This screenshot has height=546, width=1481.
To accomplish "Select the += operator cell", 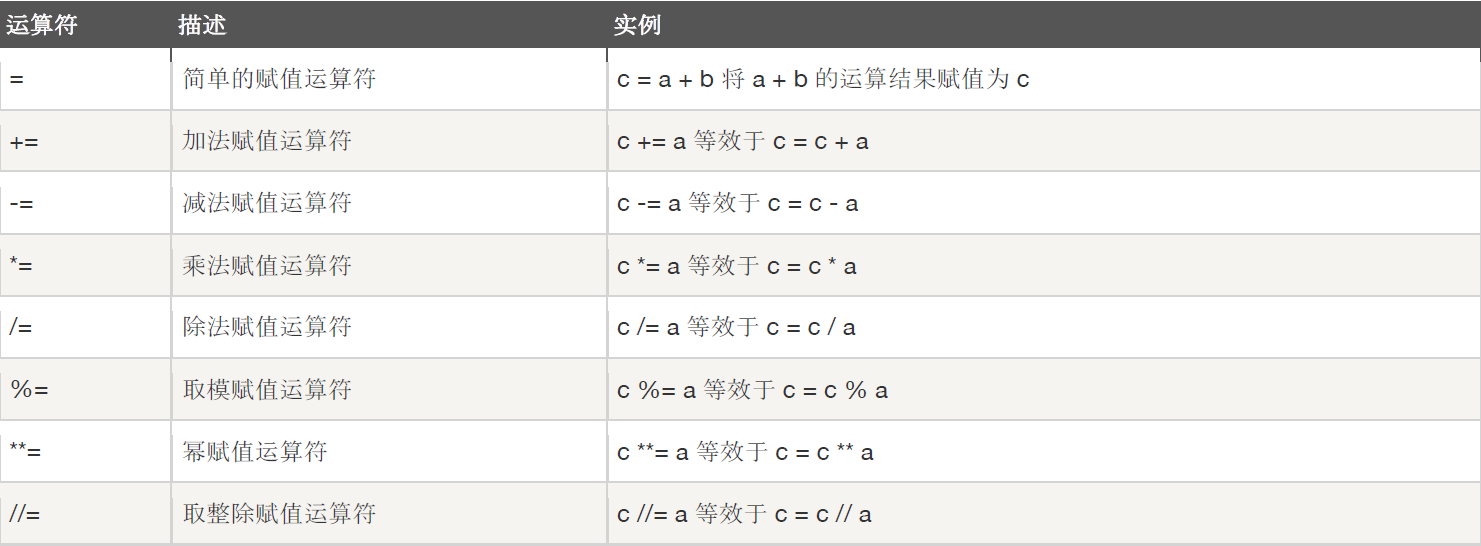I will pos(26,142).
